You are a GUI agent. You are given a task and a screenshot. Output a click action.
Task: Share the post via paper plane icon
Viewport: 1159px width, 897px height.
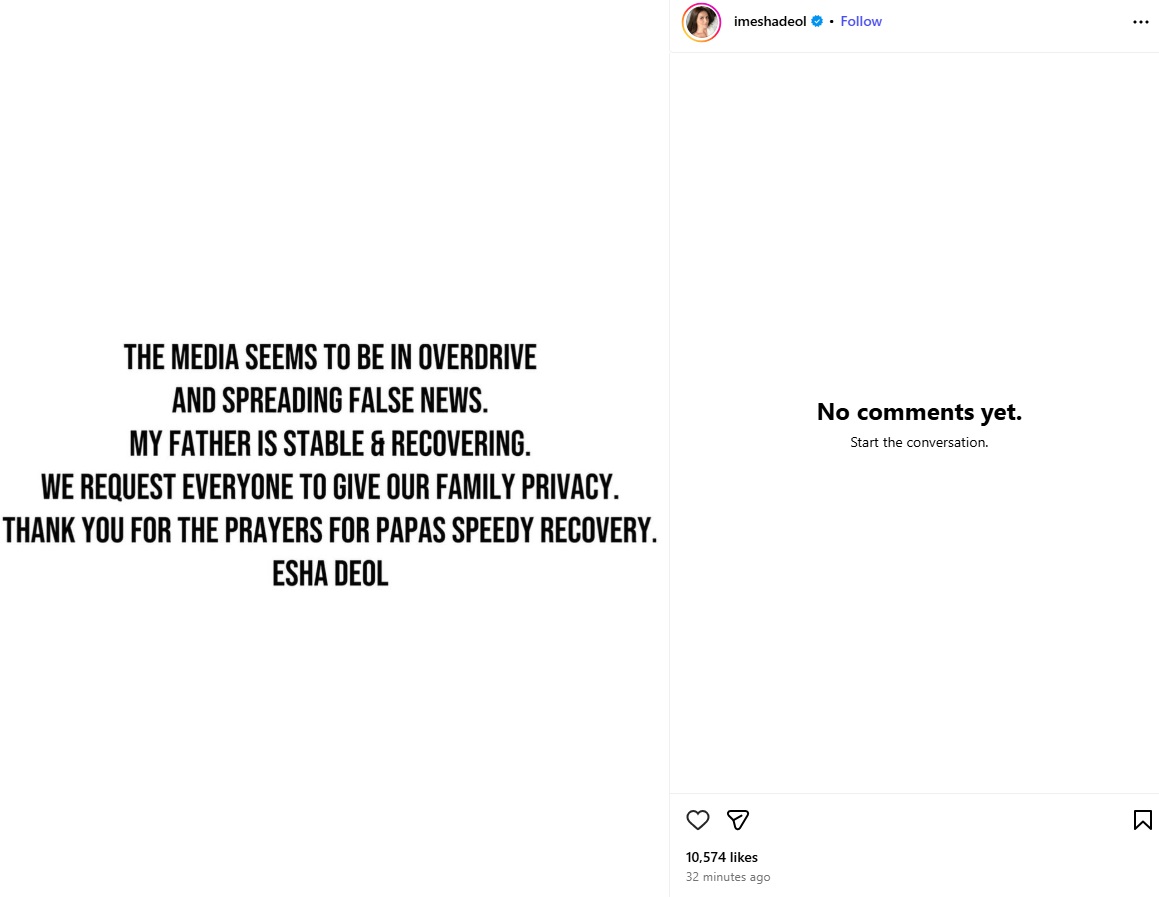point(738,820)
